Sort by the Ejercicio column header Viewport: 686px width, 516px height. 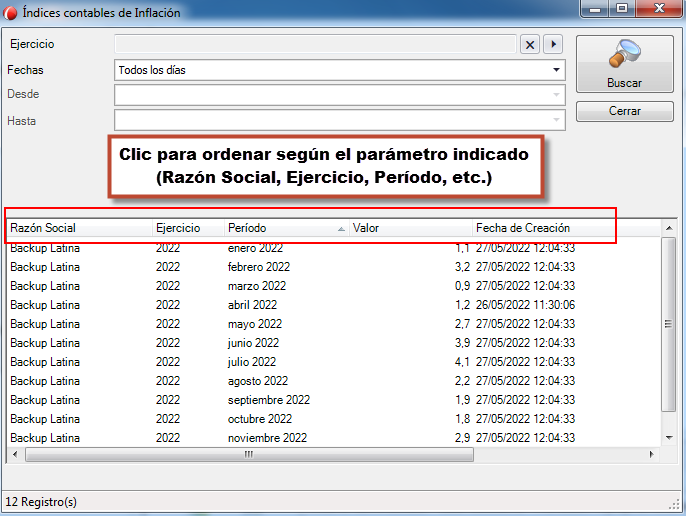click(x=188, y=228)
